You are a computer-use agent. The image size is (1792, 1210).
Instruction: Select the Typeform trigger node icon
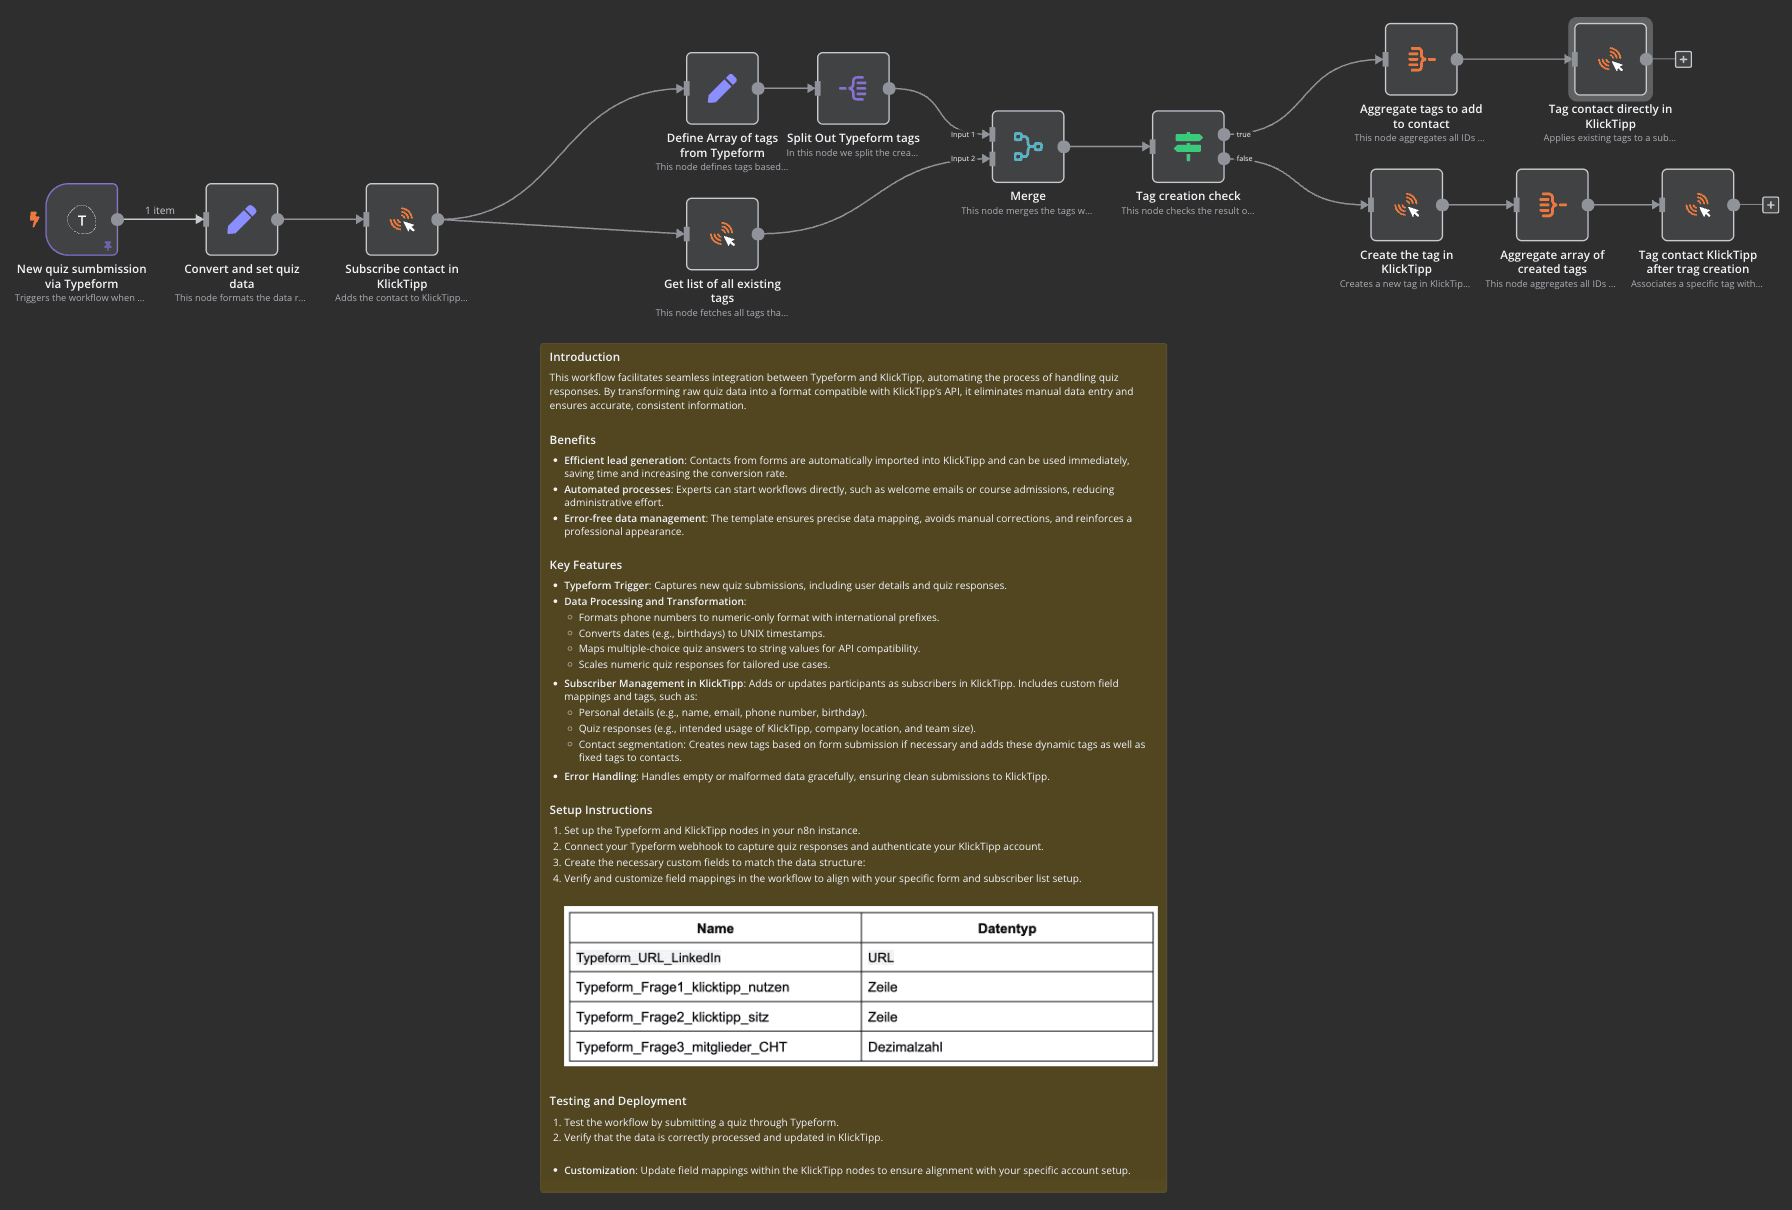click(x=82, y=219)
